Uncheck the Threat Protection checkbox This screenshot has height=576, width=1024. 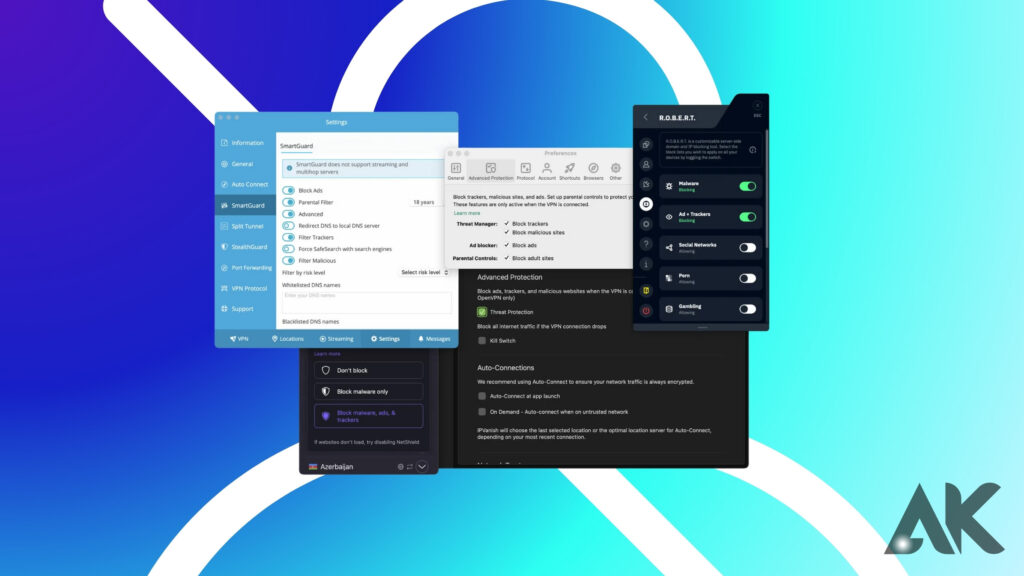point(482,312)
